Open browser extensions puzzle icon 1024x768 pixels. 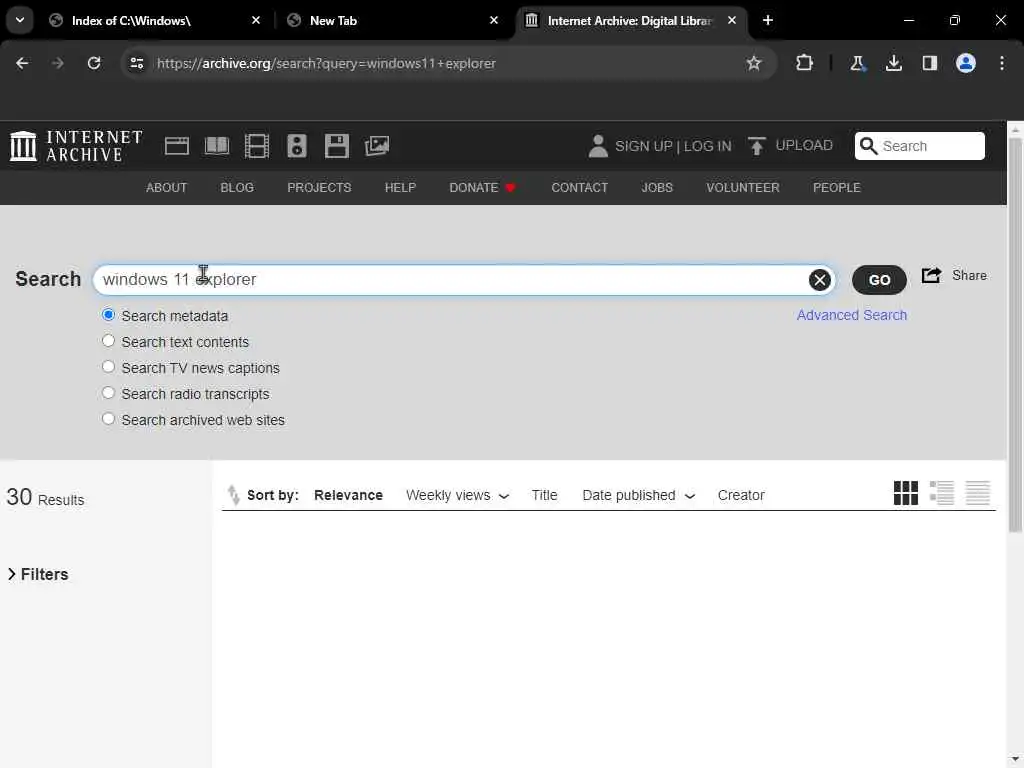(x=804, y=63)
